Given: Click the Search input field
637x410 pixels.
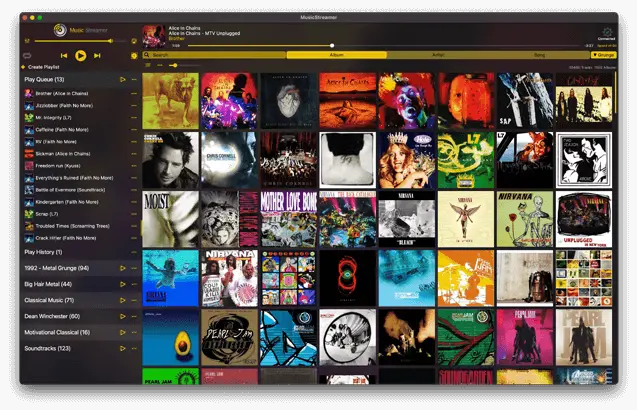Looking at the screenshot, I should point(214,55).
